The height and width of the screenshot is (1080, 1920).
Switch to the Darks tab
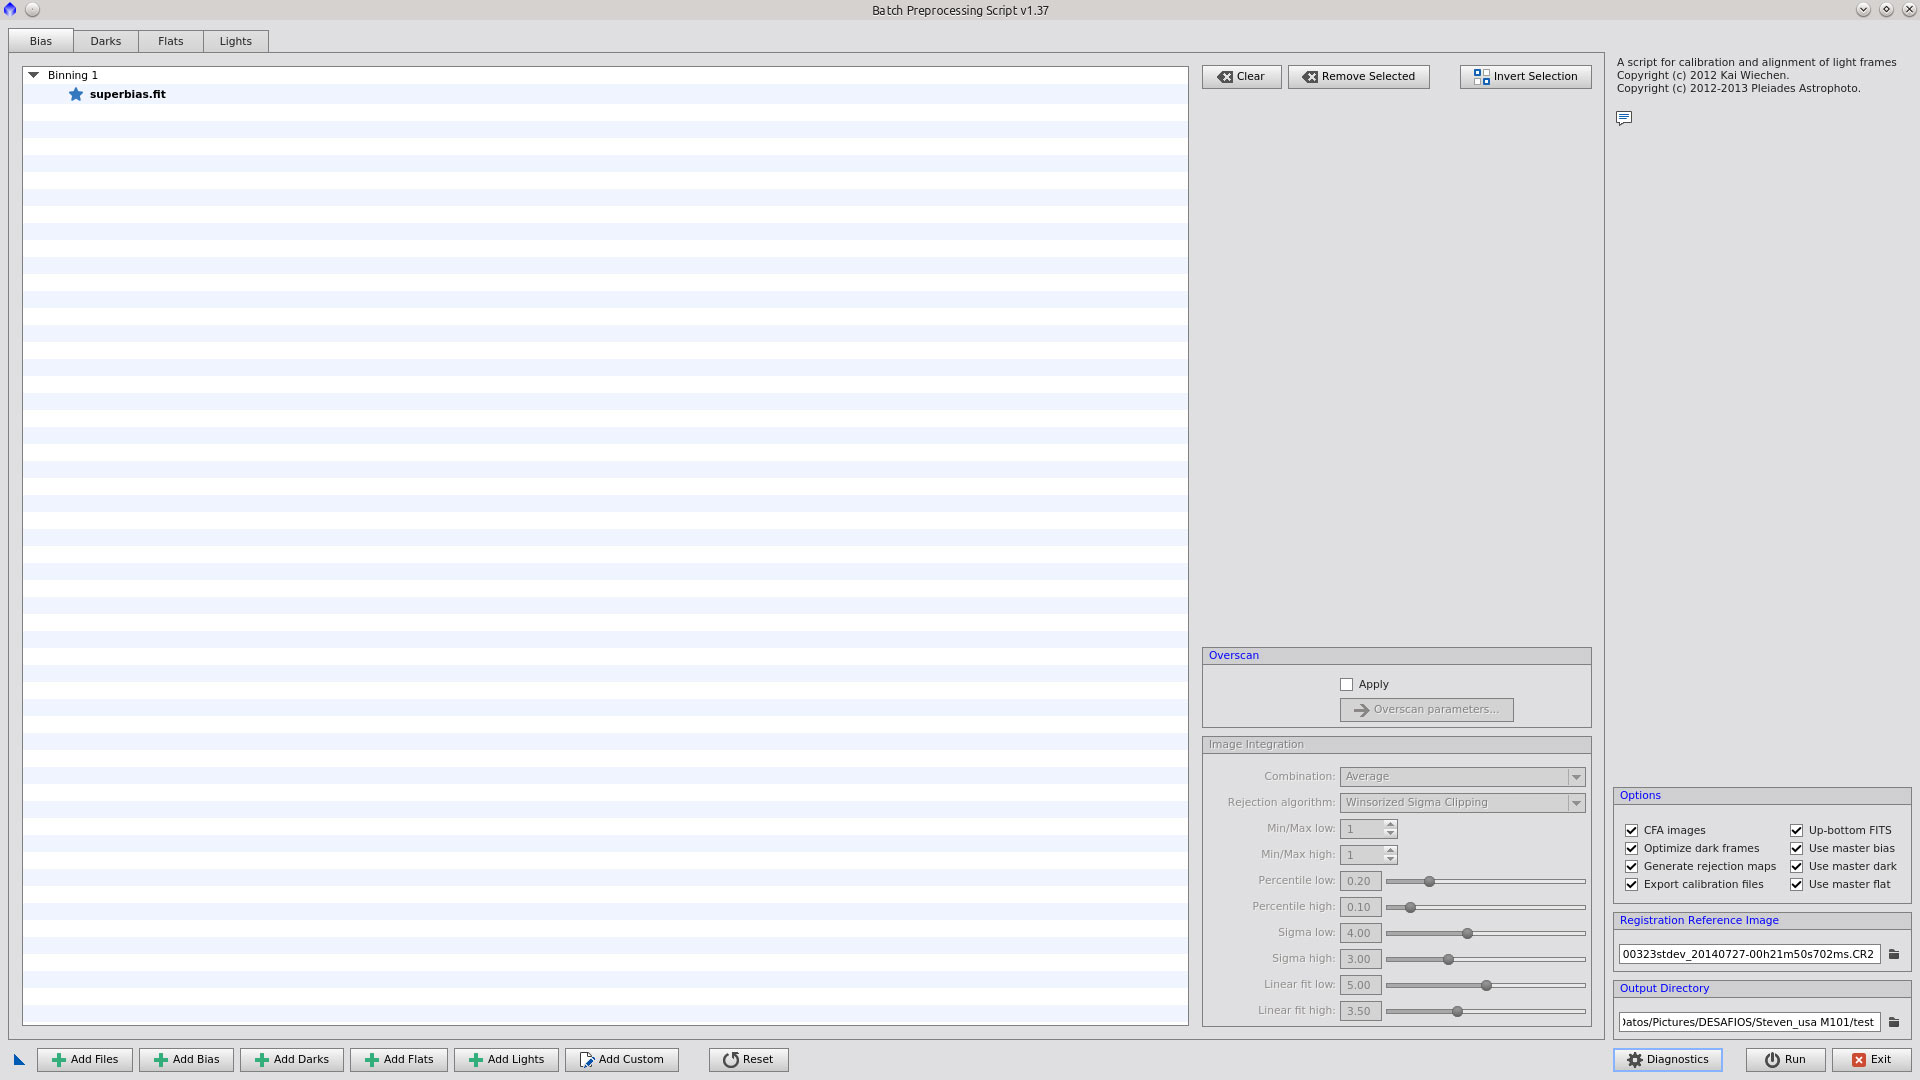tap(106, 41)
